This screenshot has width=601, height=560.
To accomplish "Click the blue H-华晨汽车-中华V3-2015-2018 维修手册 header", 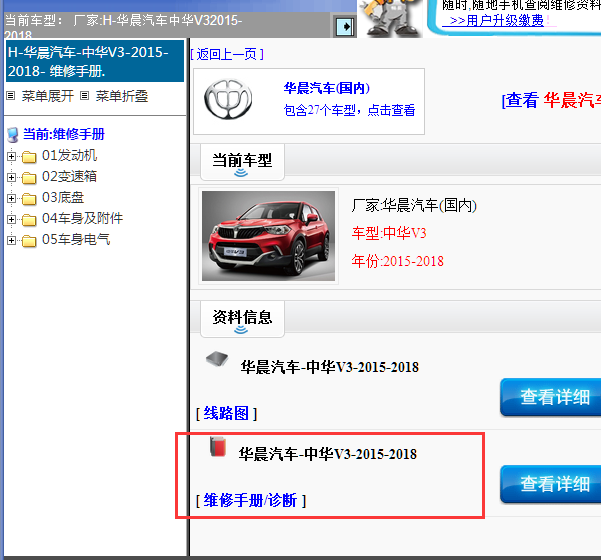I will pos(95,62).
